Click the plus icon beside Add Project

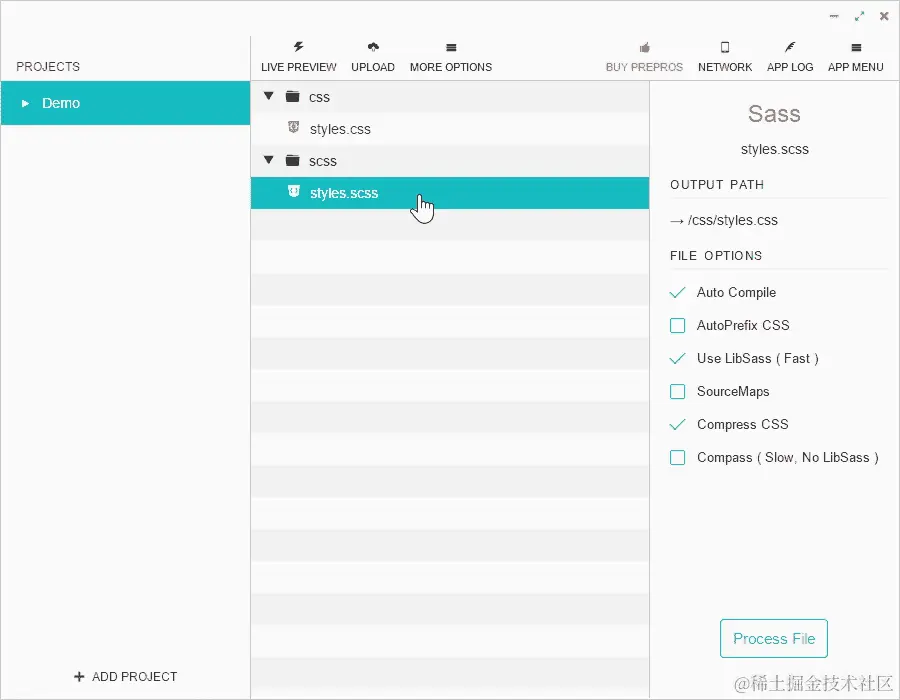79,677
